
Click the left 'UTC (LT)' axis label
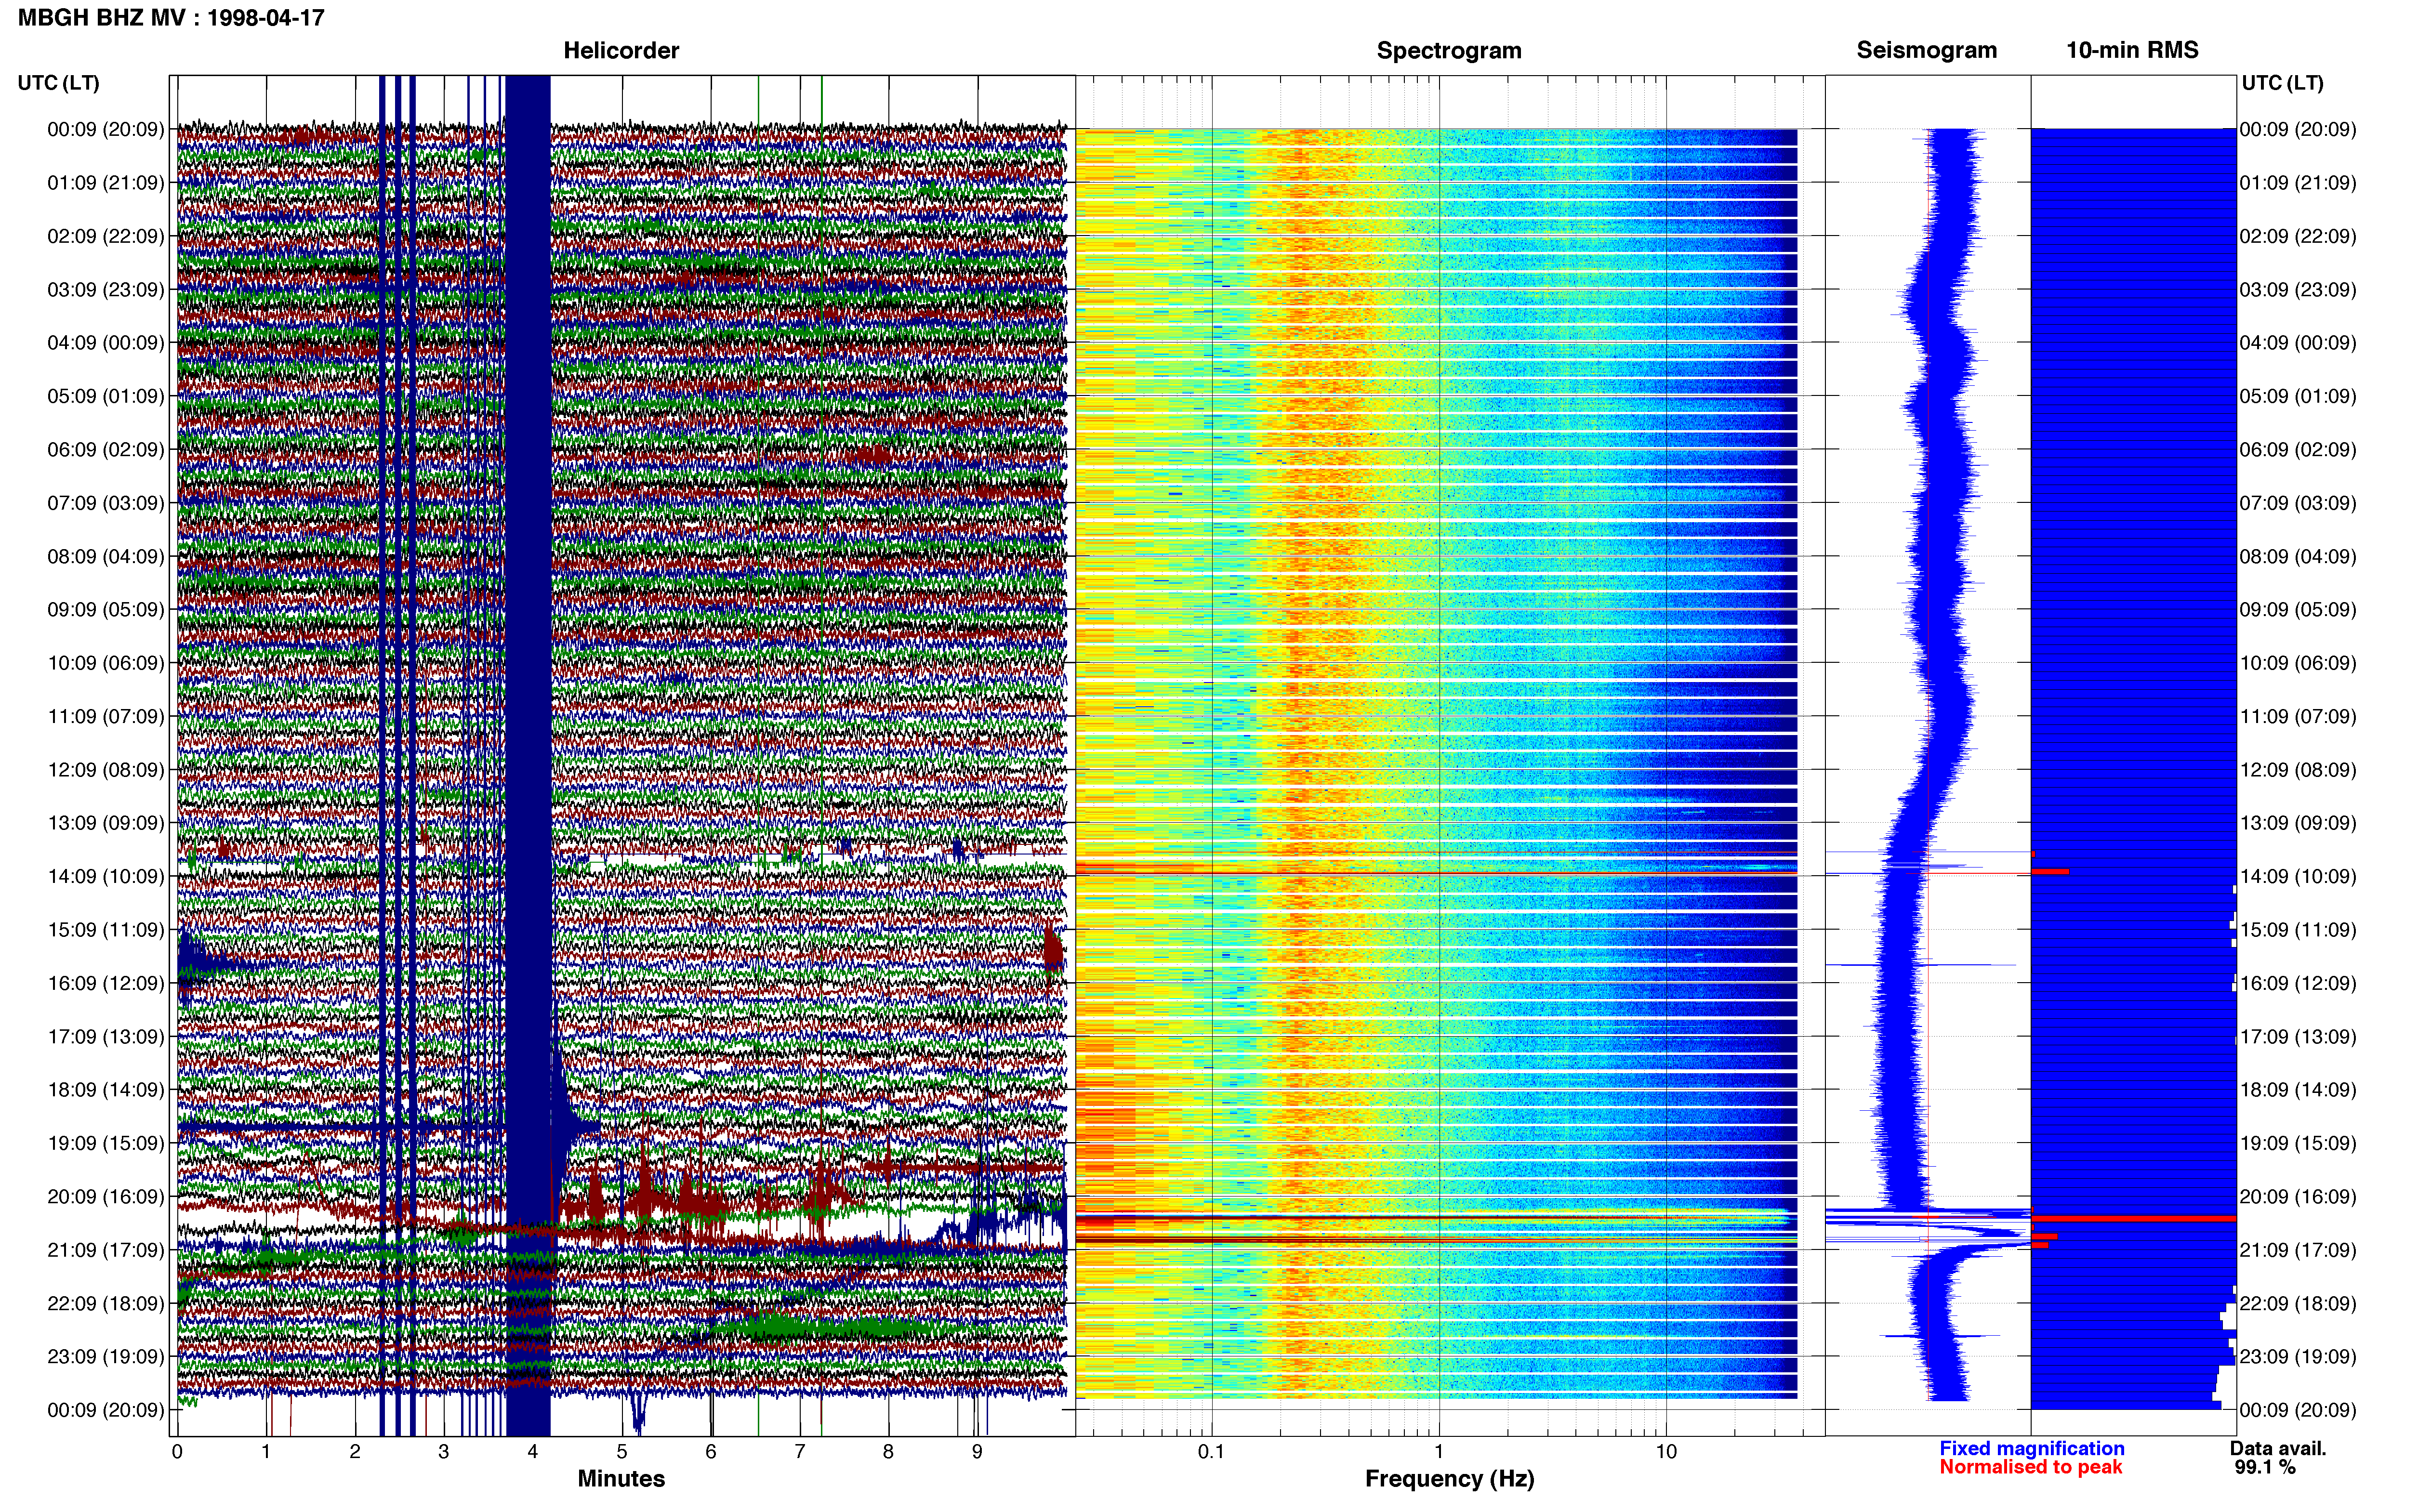point(59,83)
